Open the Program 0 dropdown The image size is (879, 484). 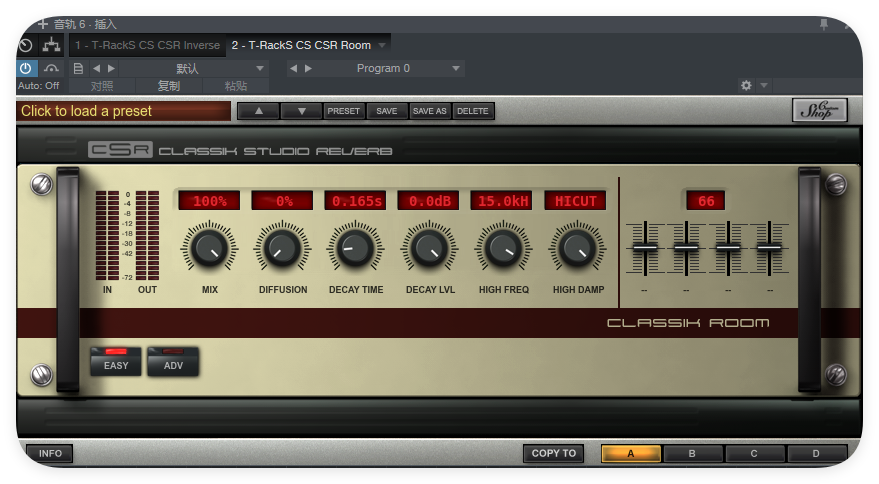point(391,68)
